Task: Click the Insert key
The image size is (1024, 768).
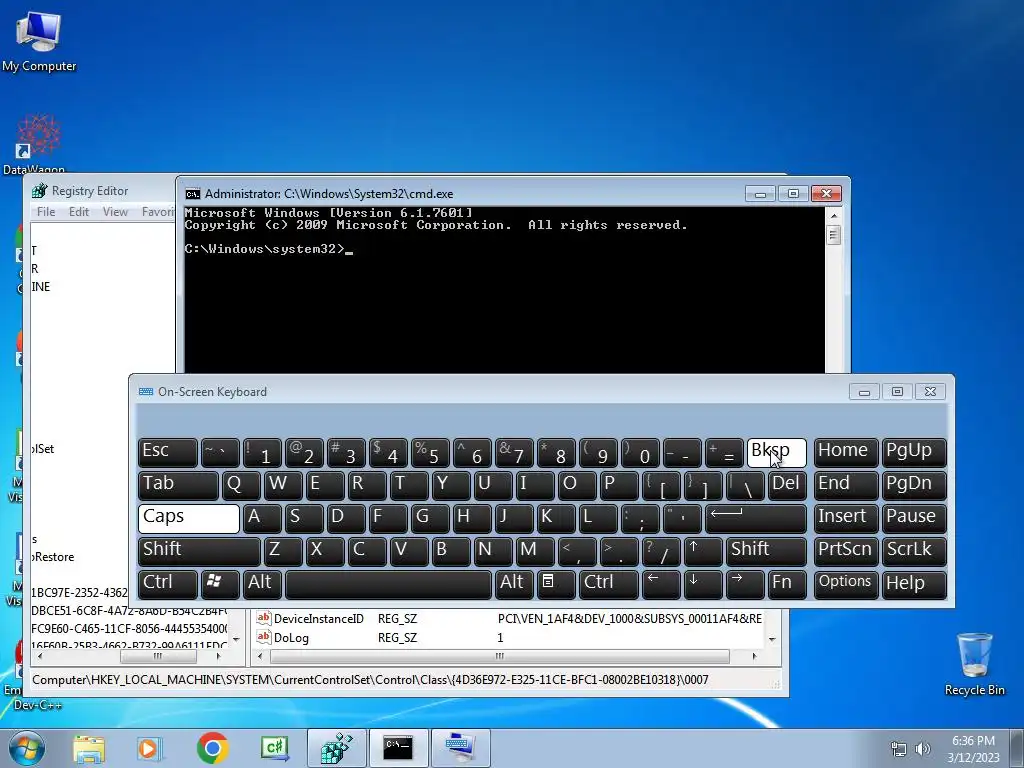Action: (x=846, y=519)
